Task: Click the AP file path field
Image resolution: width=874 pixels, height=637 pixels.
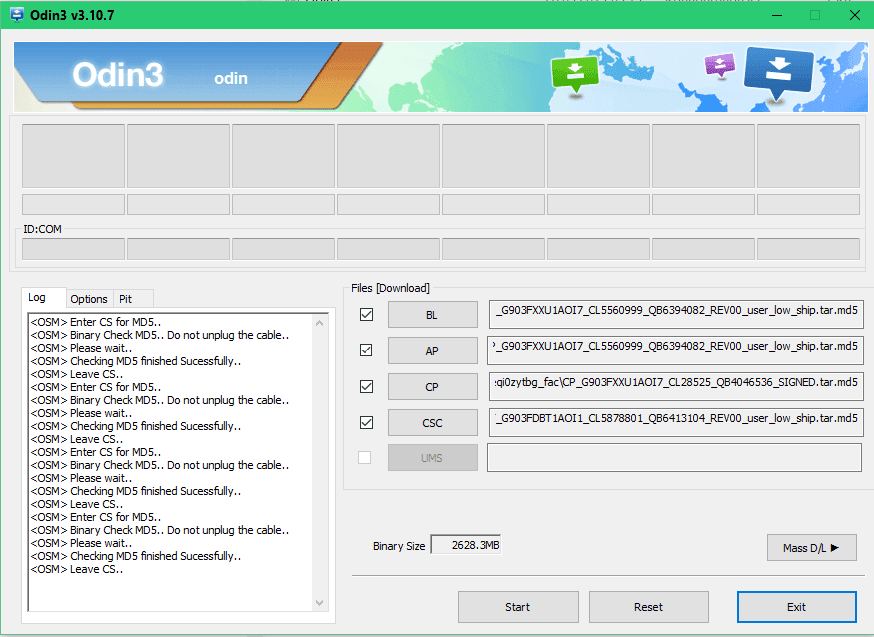Action: [675, 349]
